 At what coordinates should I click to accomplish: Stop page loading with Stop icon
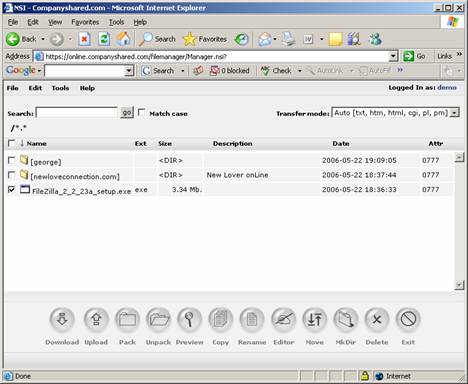(x=84, y=39)
